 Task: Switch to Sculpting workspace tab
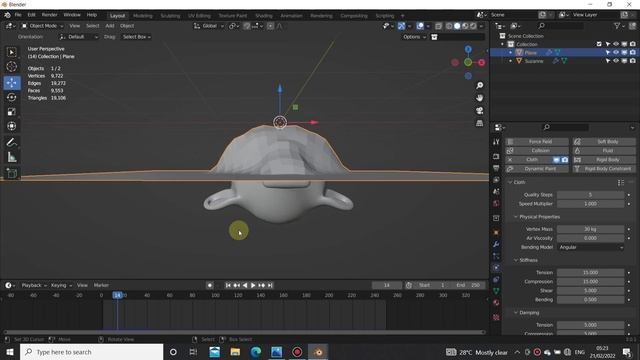tap(170, 16)
